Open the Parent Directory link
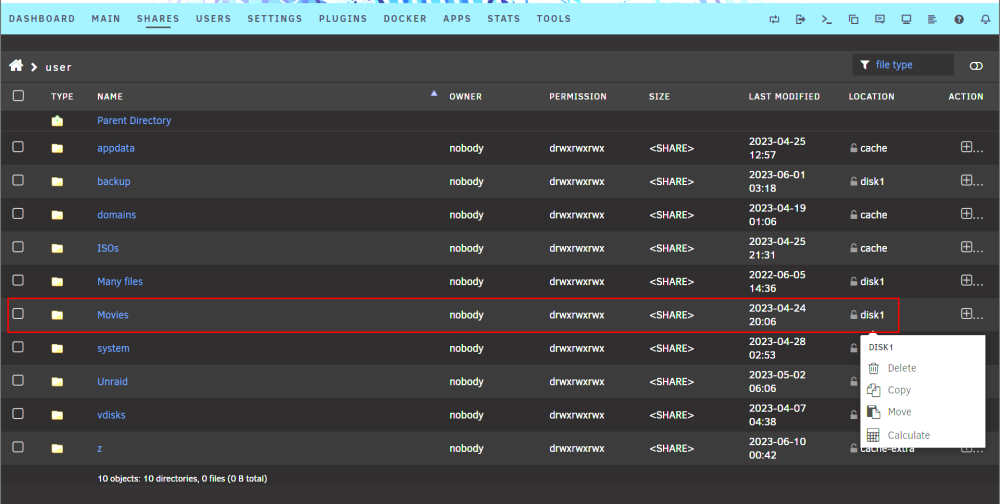The height and width of the screenshot is (504, 1000). pyautogui.click(x=134, y=120)
